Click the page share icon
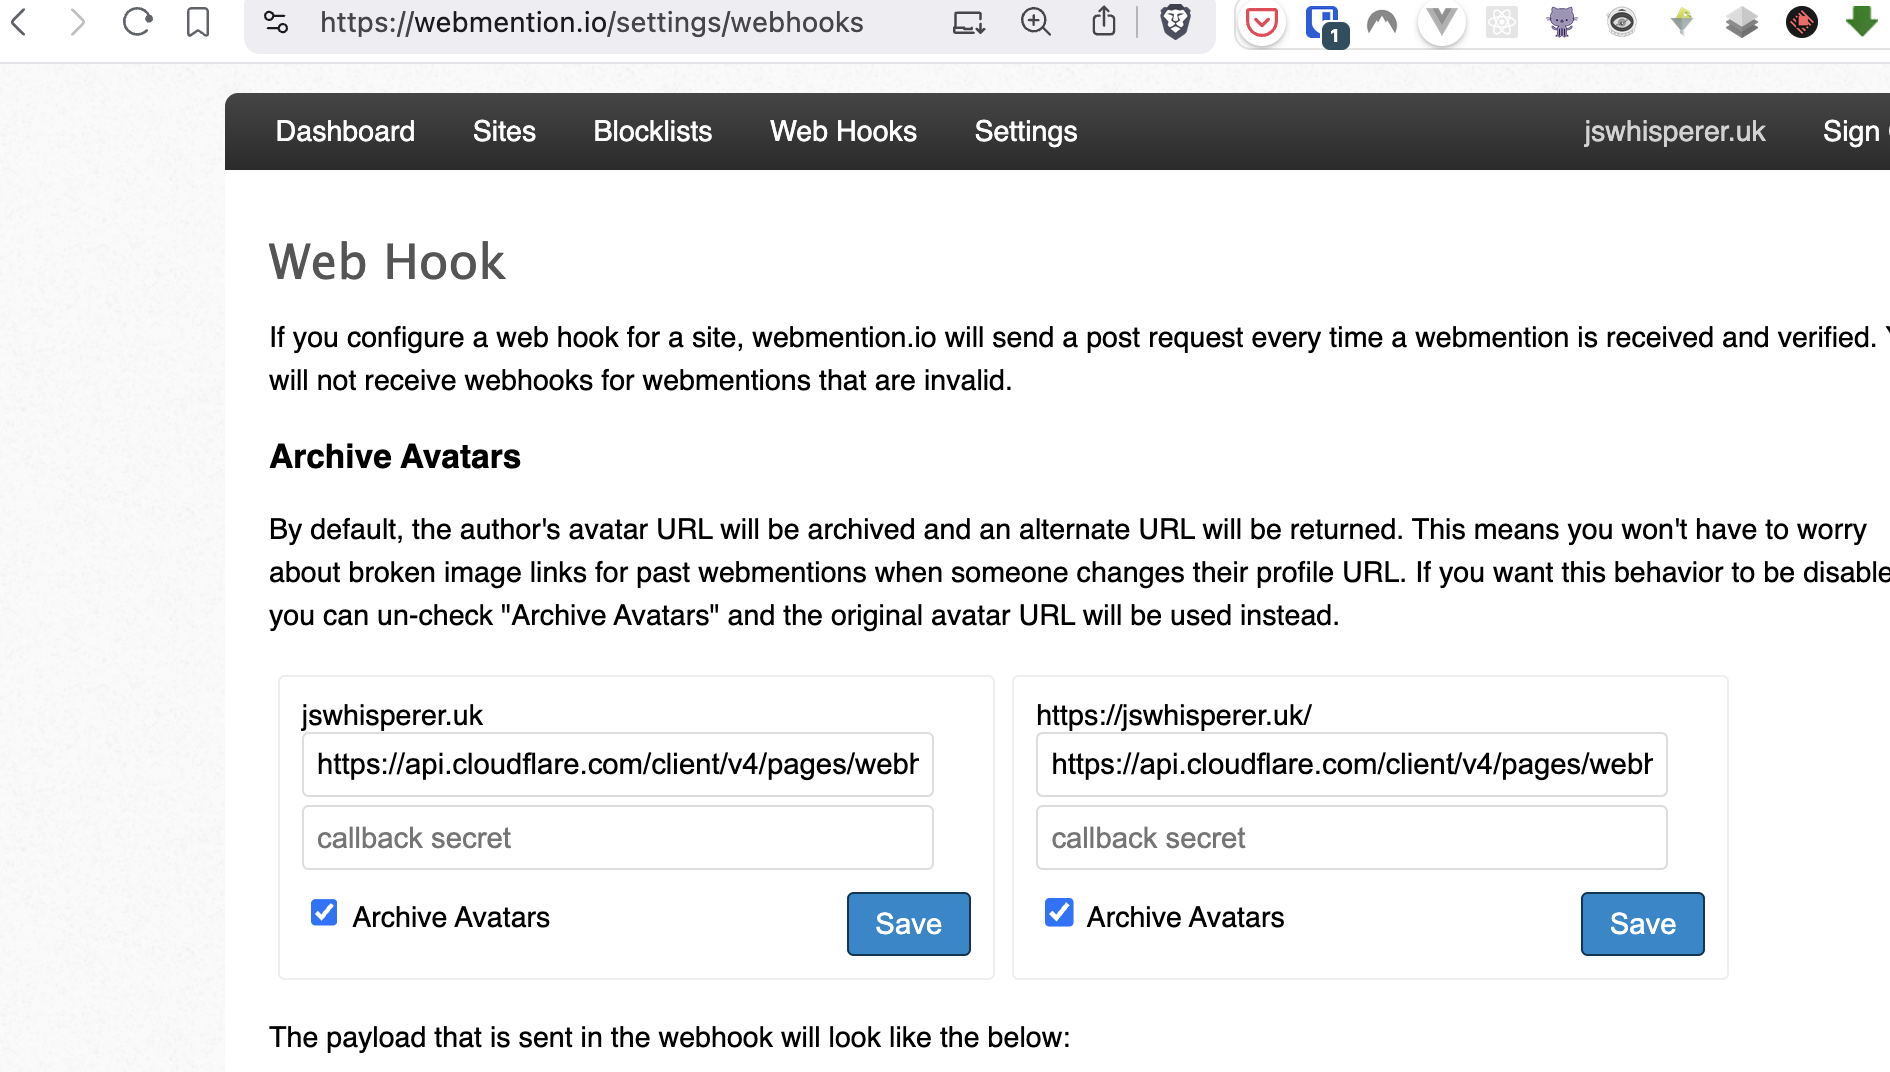Image resolution: width=1890 pixels, height=1072 pixels. click(x=1104, y=22)
